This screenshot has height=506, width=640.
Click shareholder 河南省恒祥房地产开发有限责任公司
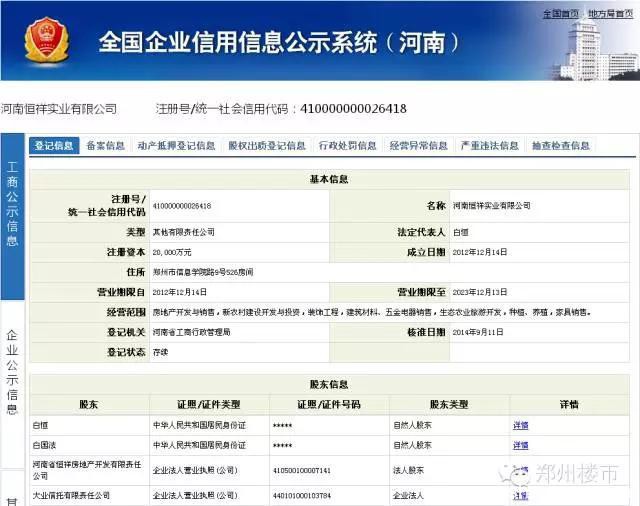(x=87, y=470)
